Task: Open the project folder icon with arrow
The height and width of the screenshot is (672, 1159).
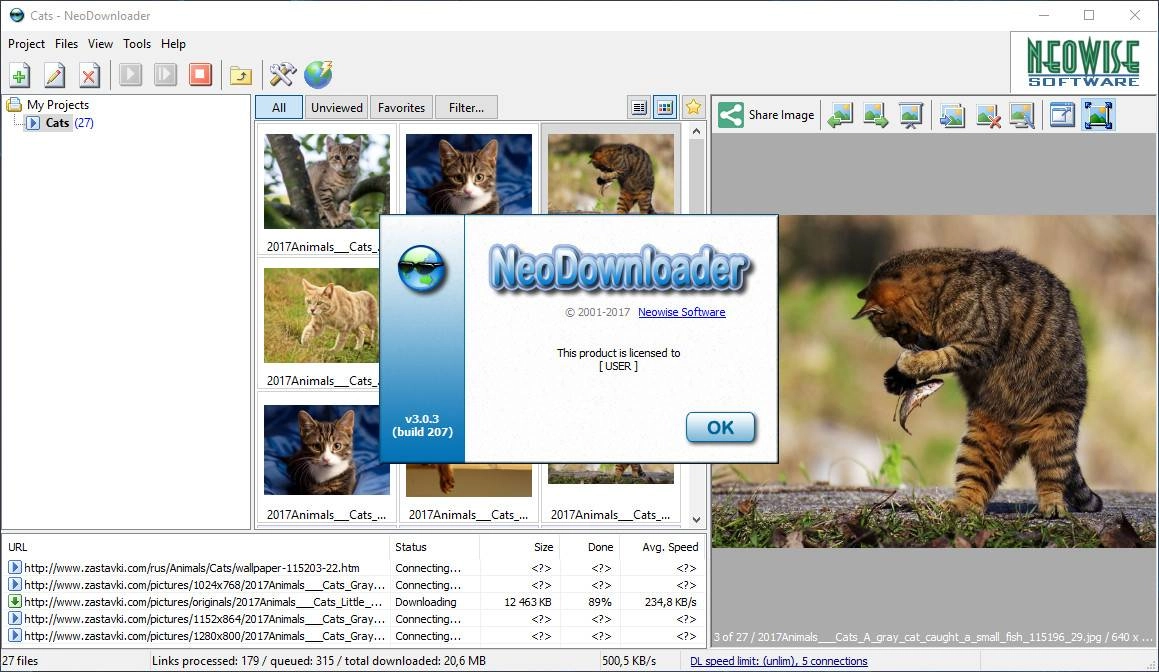Action: click(x=241, y=75)
